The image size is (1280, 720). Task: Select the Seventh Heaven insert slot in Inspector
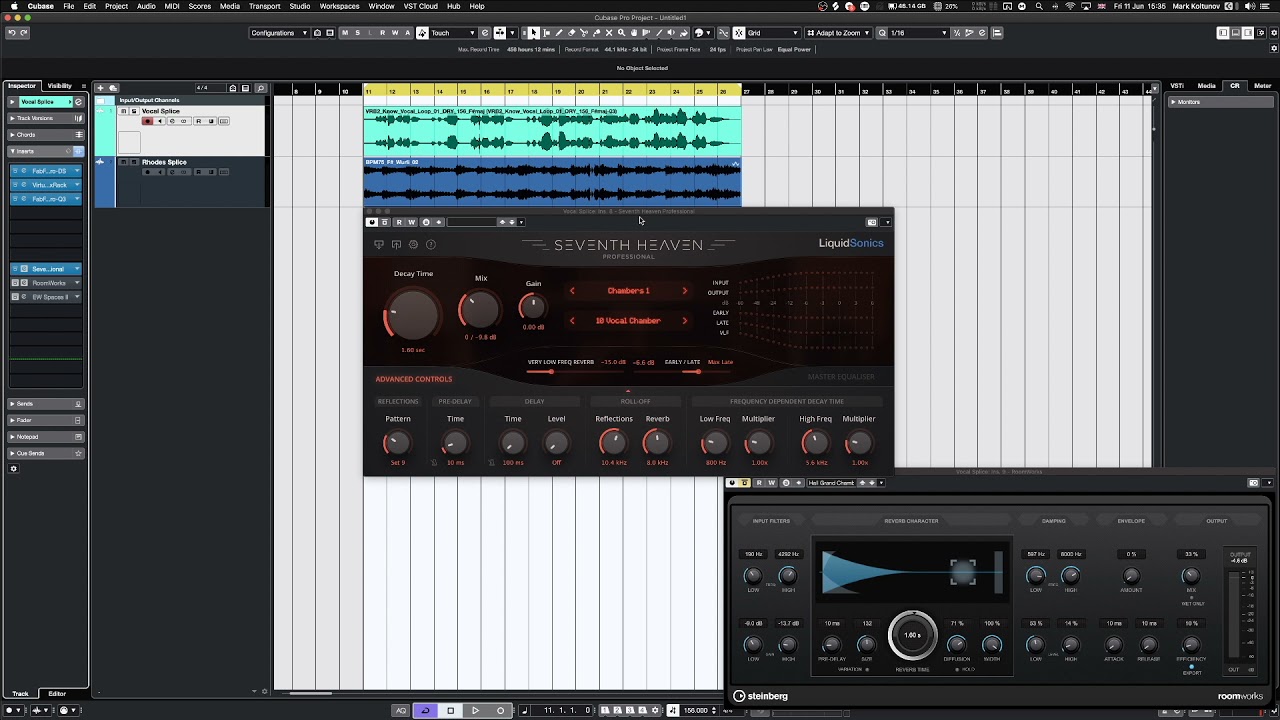pyautogui.click(x=46, y=269)
